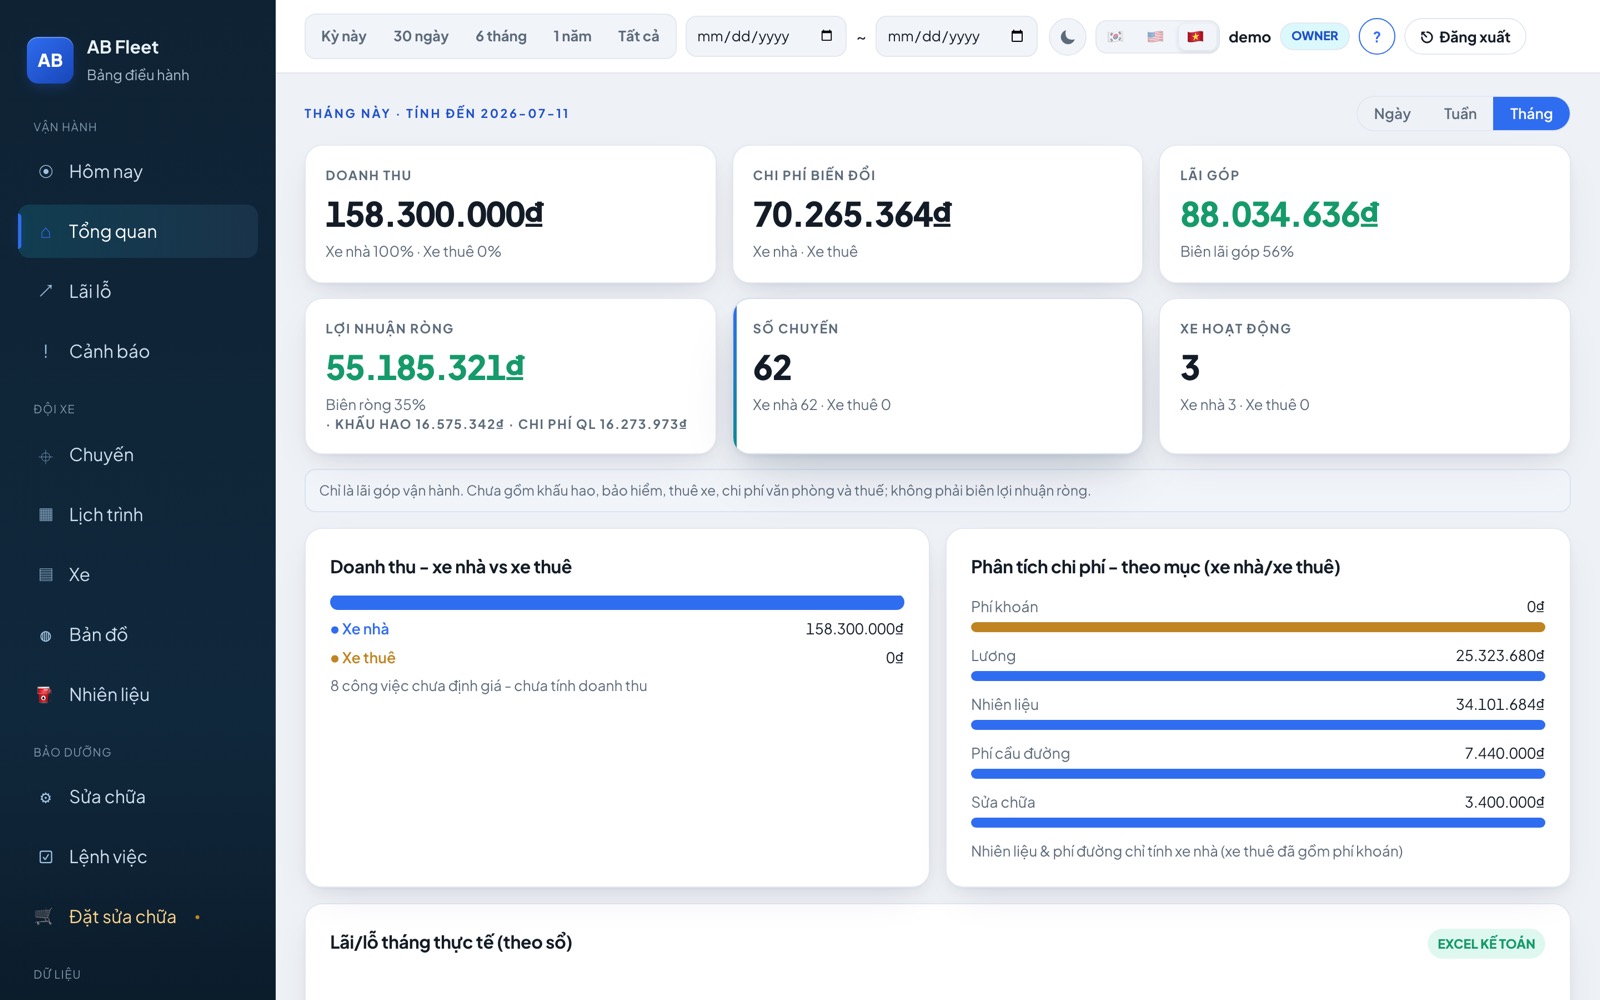Viewport: 1600px width, 1000px height.
Task: Click the Sửa chữa value 3.400.000đ
Action: (1504, 802)
